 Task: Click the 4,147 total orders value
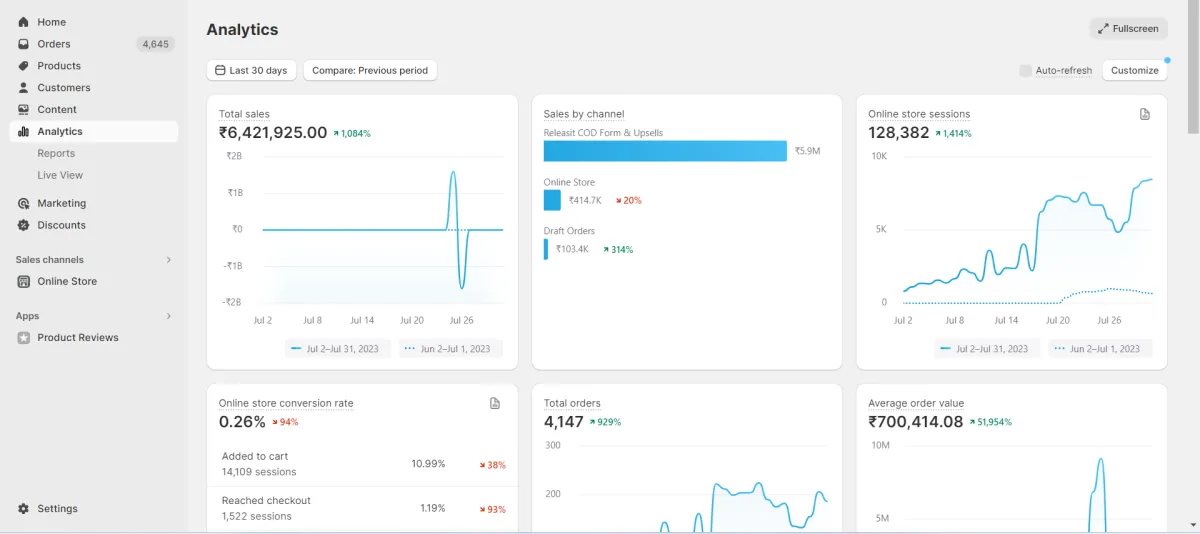click(x=564, y=422)
